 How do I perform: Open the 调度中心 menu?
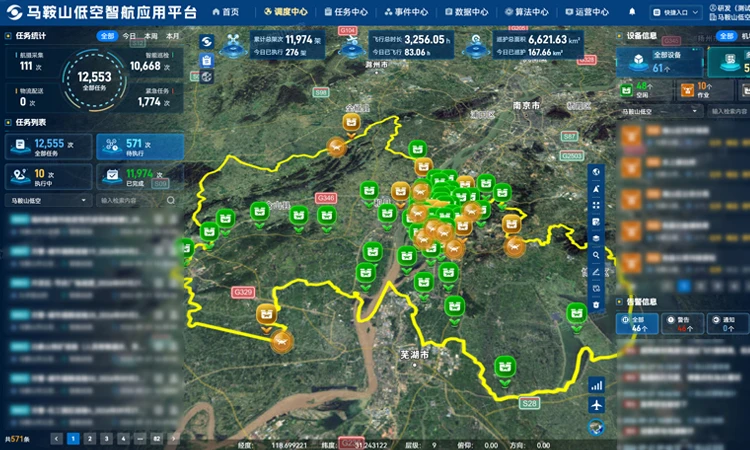point(286,11)
